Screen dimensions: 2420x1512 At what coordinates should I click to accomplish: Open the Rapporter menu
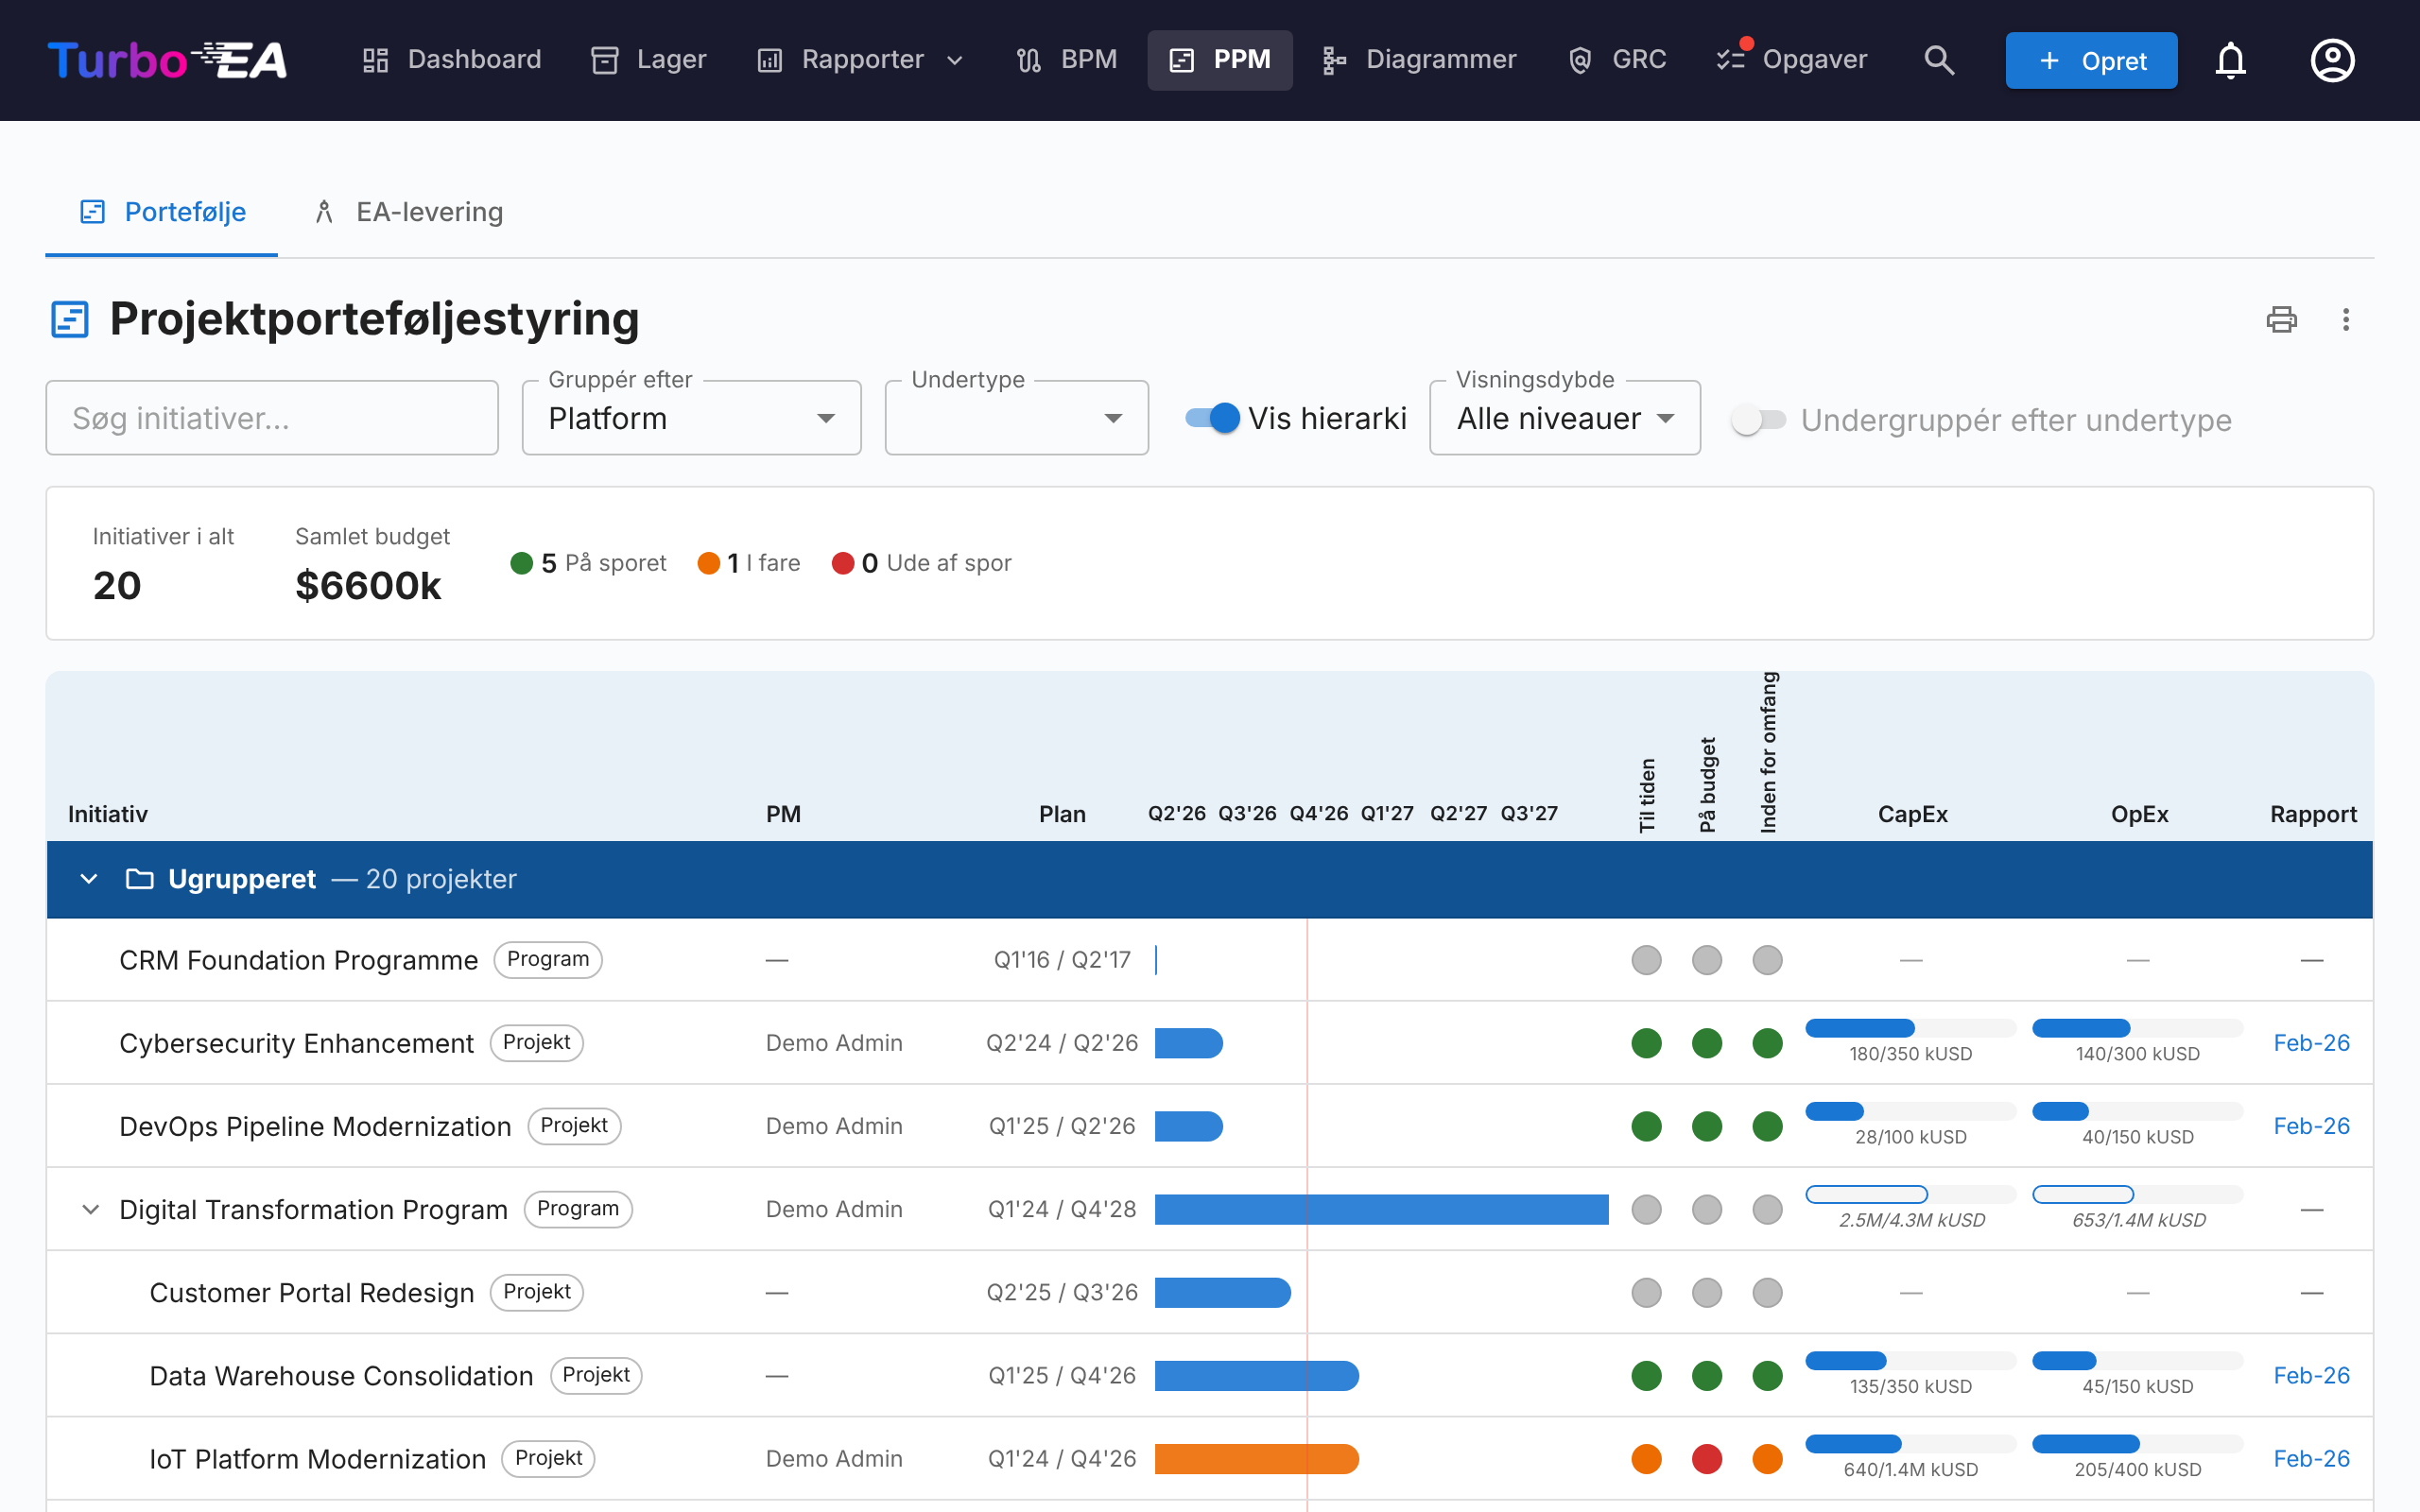[x=860, y=60]
